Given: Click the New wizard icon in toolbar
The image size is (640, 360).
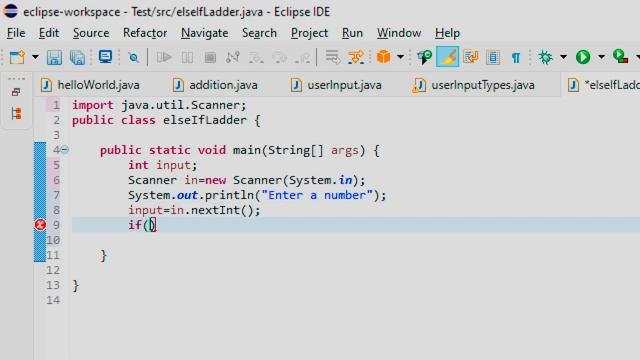Looking at the screenshot, I should 17,57.
